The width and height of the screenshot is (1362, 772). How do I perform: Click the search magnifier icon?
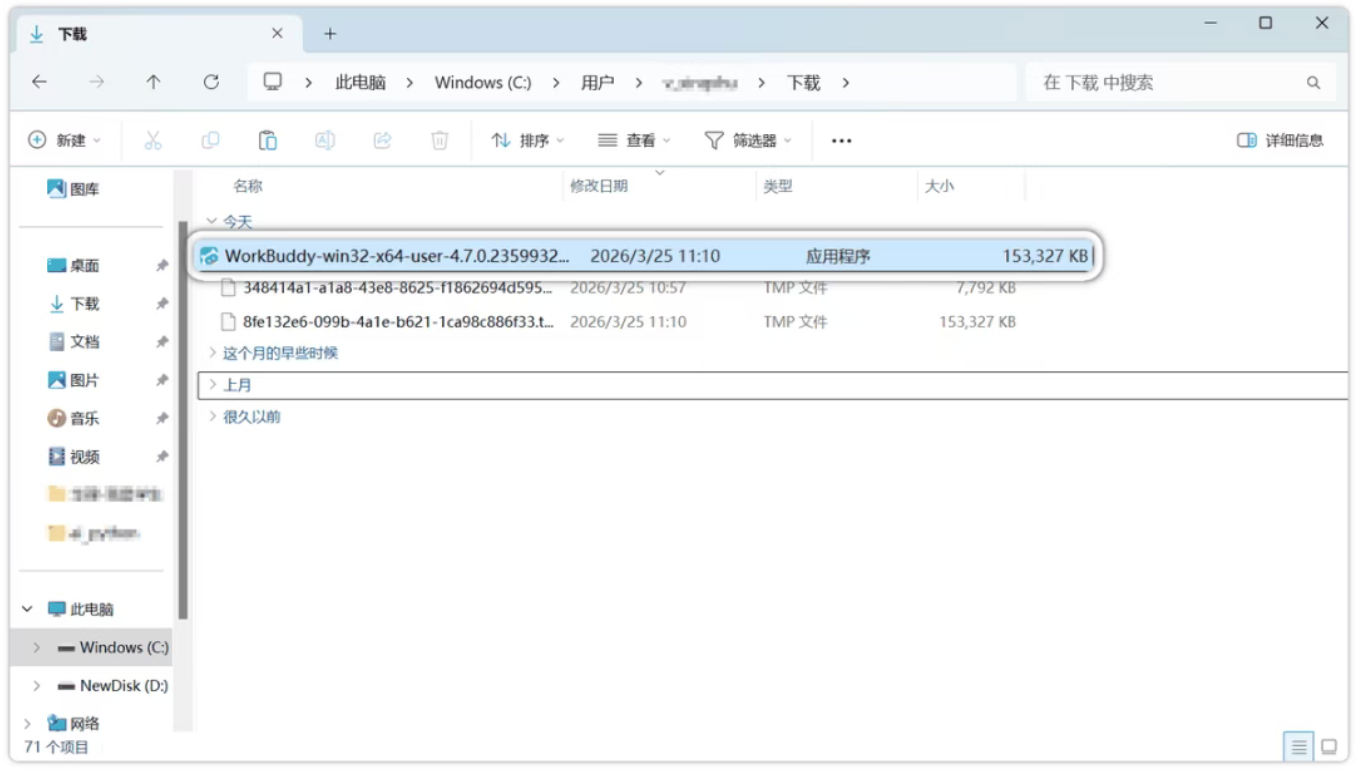pyautogui.click(x=1313, y=83)
